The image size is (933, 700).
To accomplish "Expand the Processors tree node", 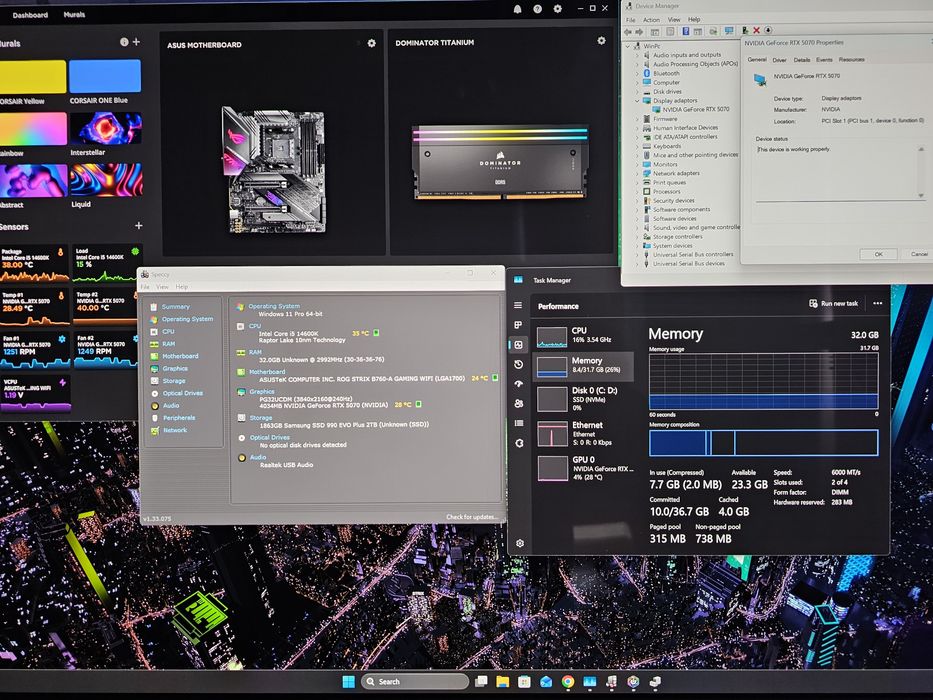I will (x=637, y=192).
